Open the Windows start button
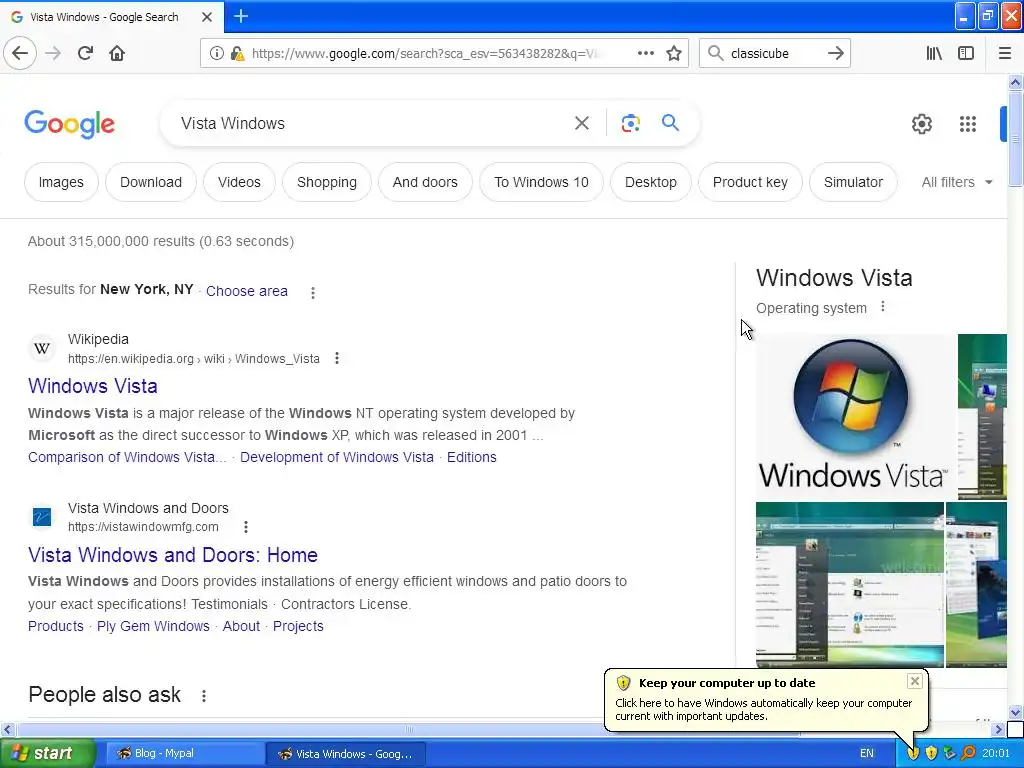Image resolution: width=1024 pixels, height=768 pixels. click(47, 753)
